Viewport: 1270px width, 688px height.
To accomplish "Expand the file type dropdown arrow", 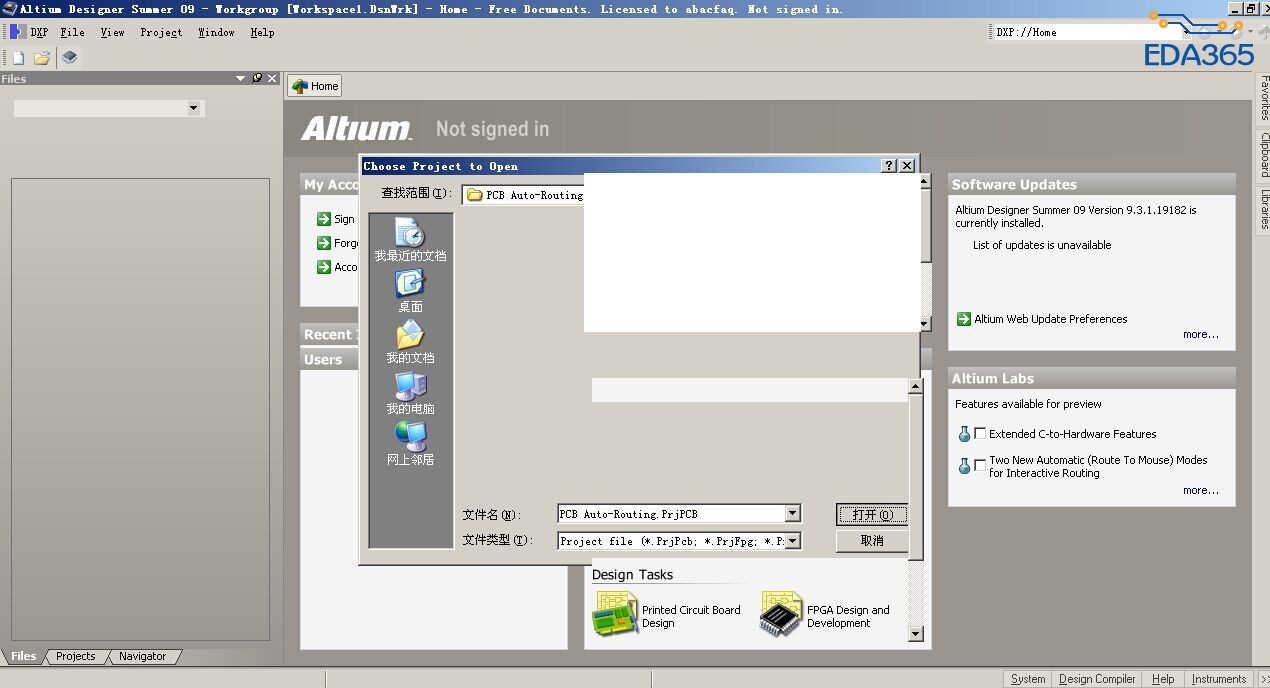I will pos(792,541).
